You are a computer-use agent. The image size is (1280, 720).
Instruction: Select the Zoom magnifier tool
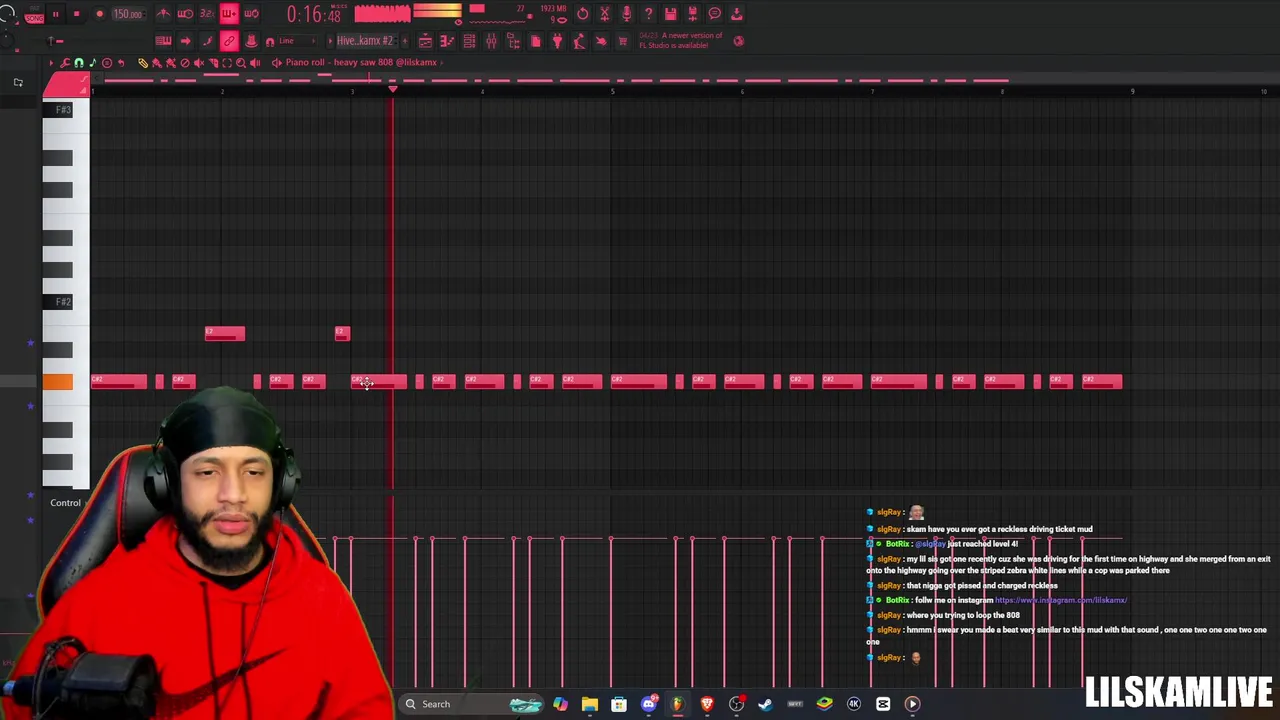pyautogui.click(x=241, y=62)
